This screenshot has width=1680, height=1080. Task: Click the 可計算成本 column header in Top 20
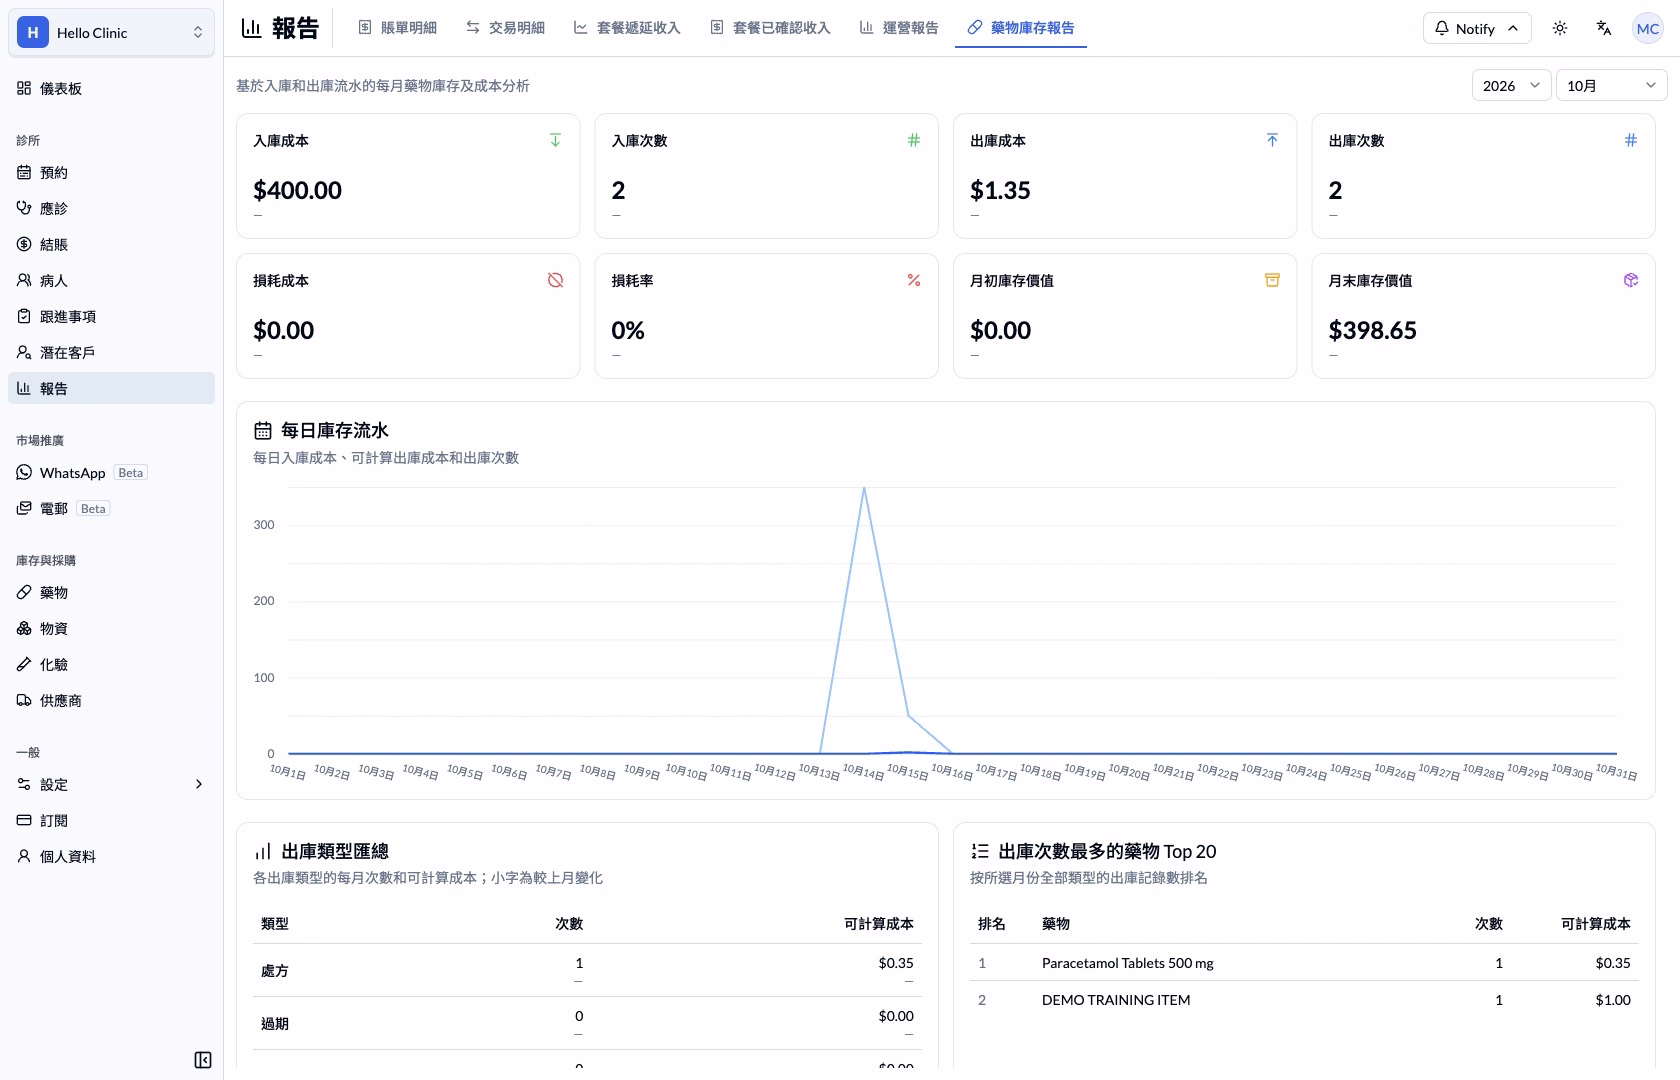coord(1595,924)
